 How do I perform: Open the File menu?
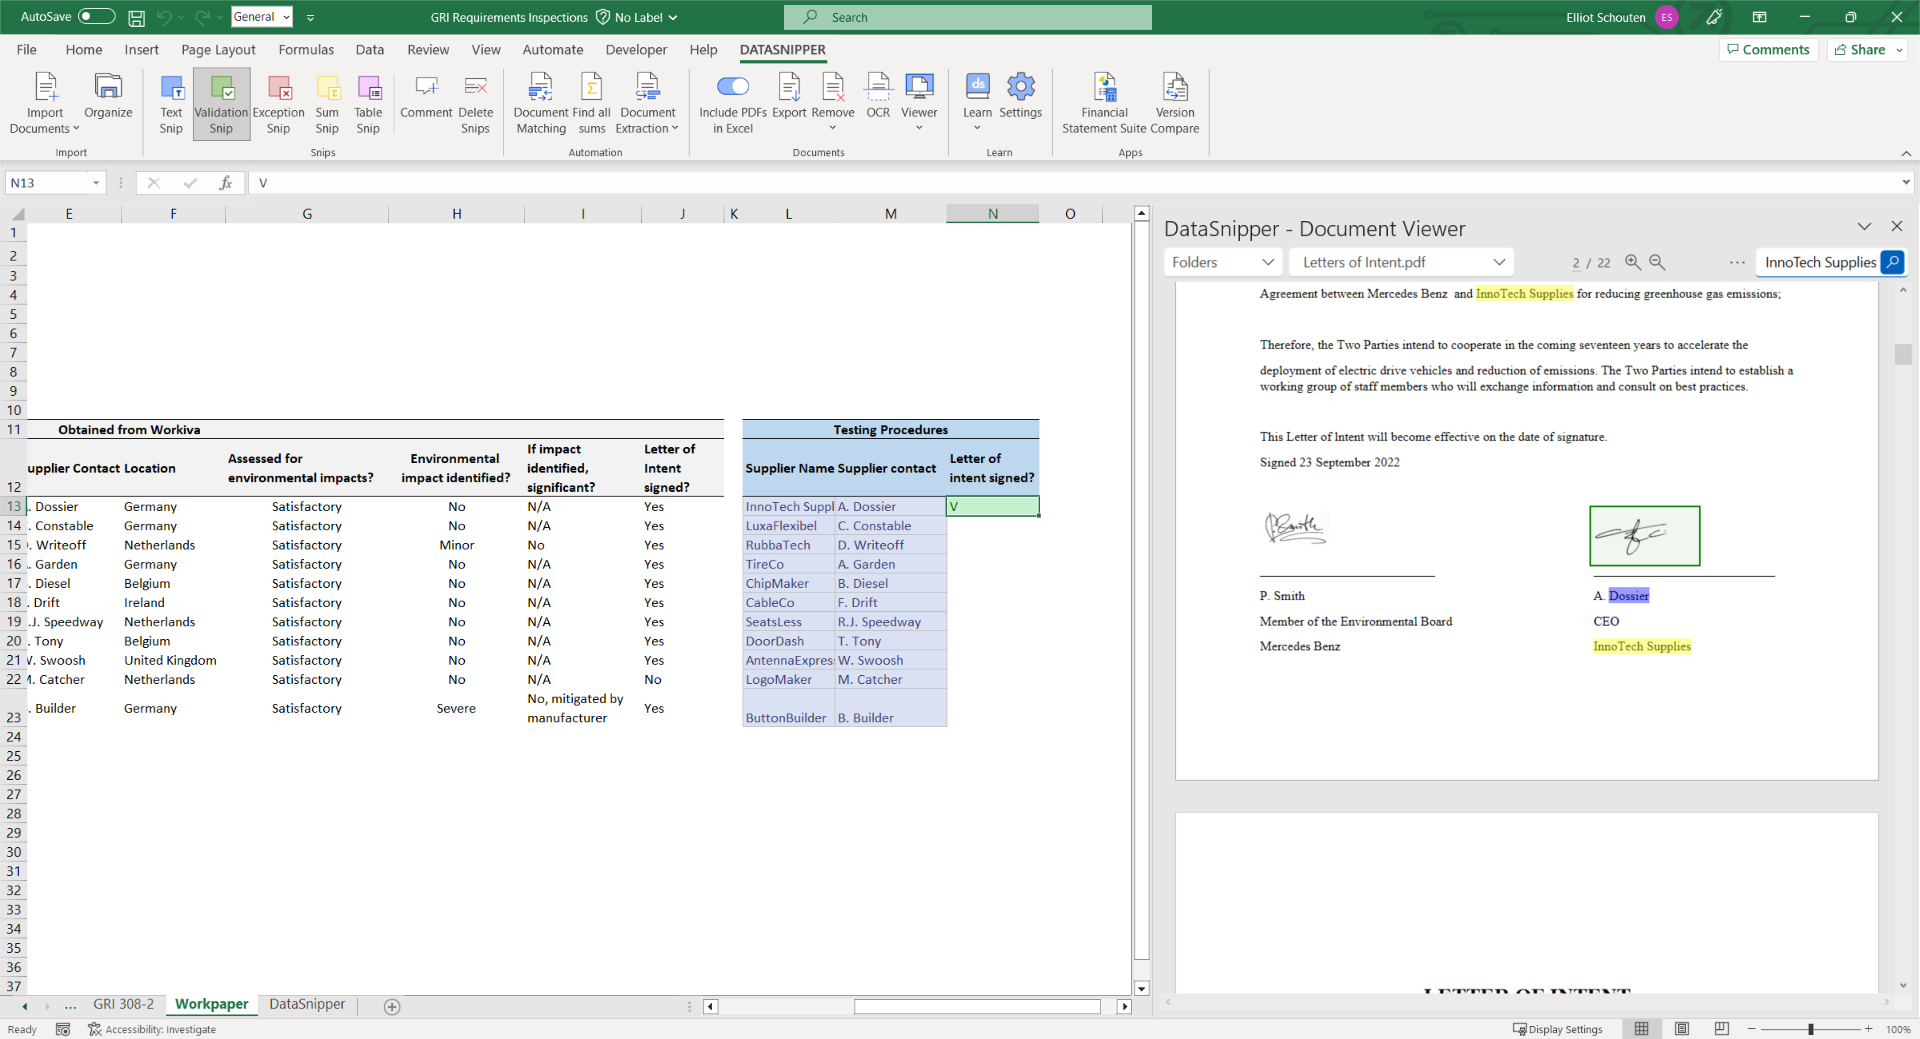click(27, 50)
